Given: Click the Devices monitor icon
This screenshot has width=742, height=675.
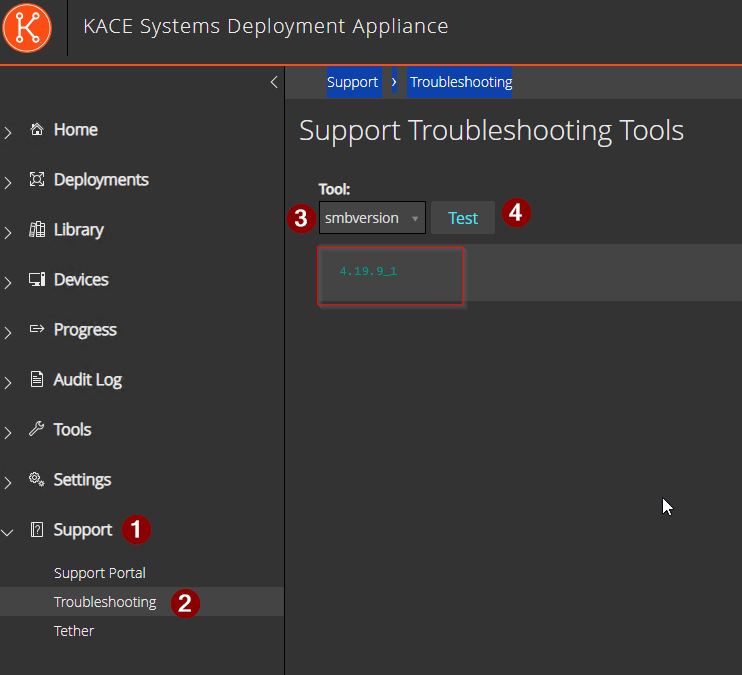Looking at the screenshot, I should (37, 279).
